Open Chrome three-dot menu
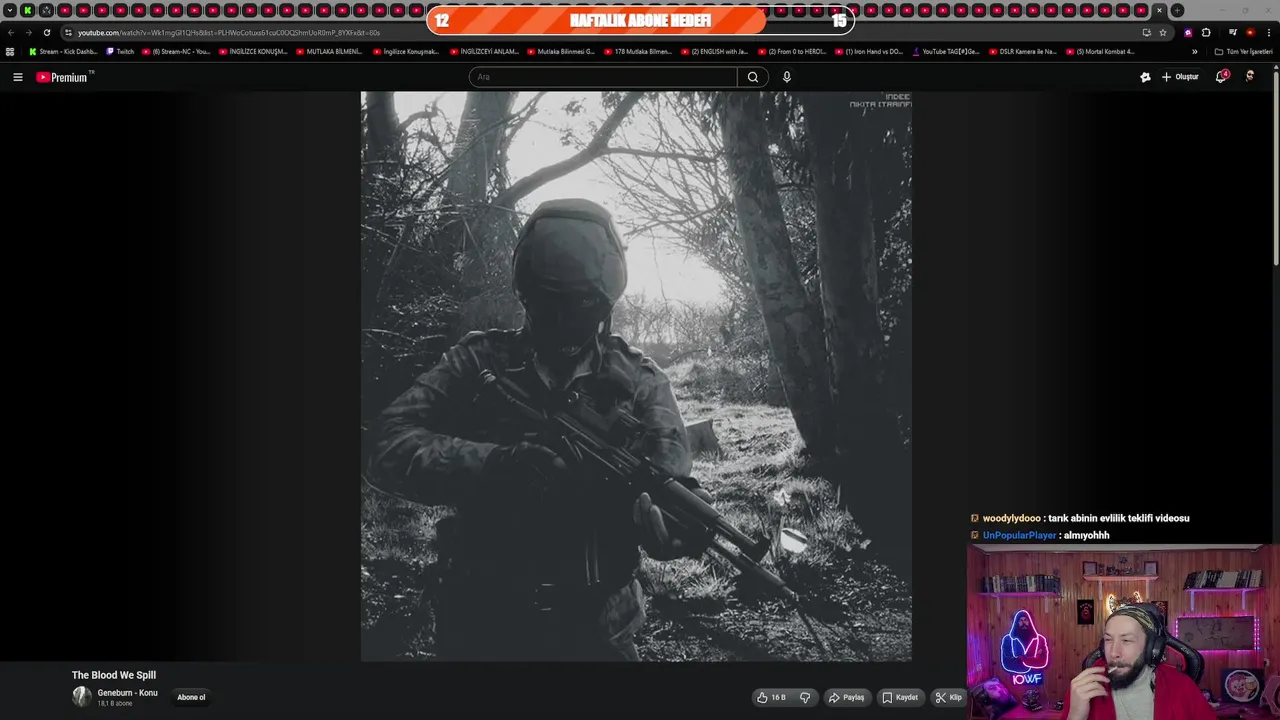This screenshot has width=1280, height=720. click(1268, 32)
